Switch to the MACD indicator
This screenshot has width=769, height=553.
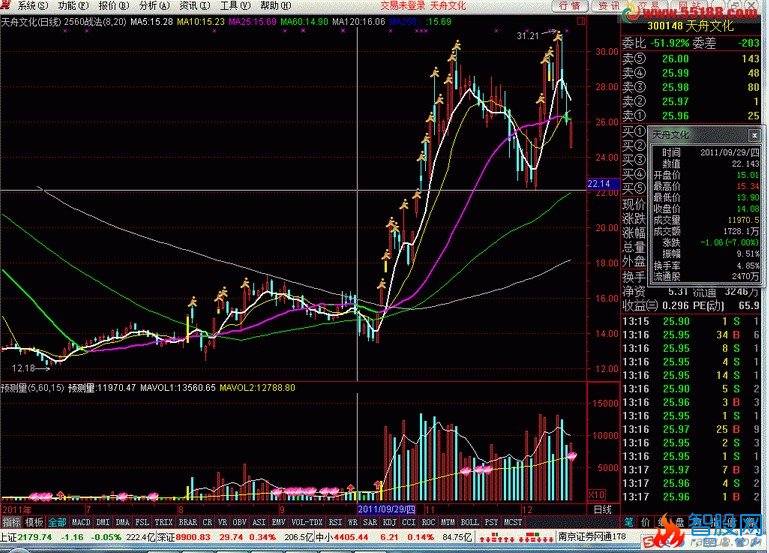tap(81, 523)
